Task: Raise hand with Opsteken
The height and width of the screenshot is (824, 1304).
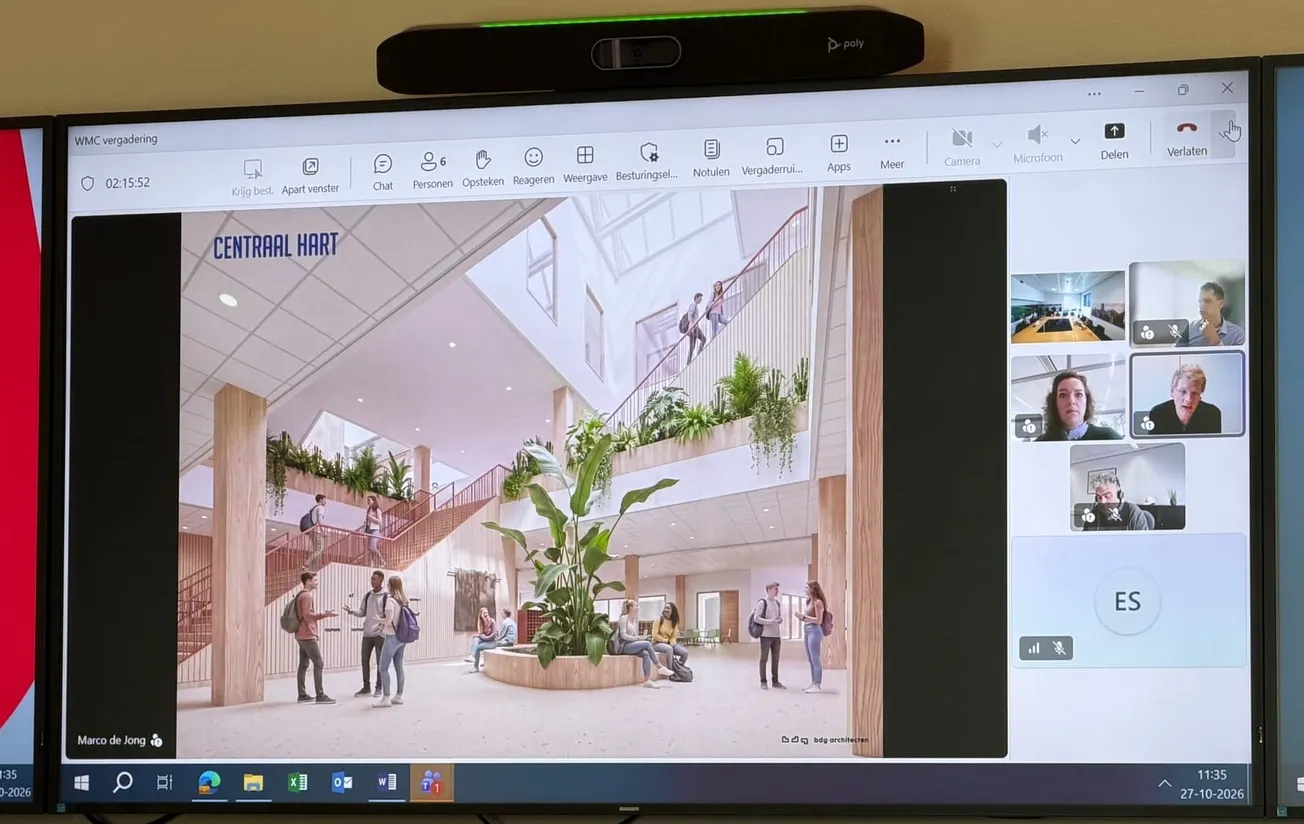Action: pos(483,170)
